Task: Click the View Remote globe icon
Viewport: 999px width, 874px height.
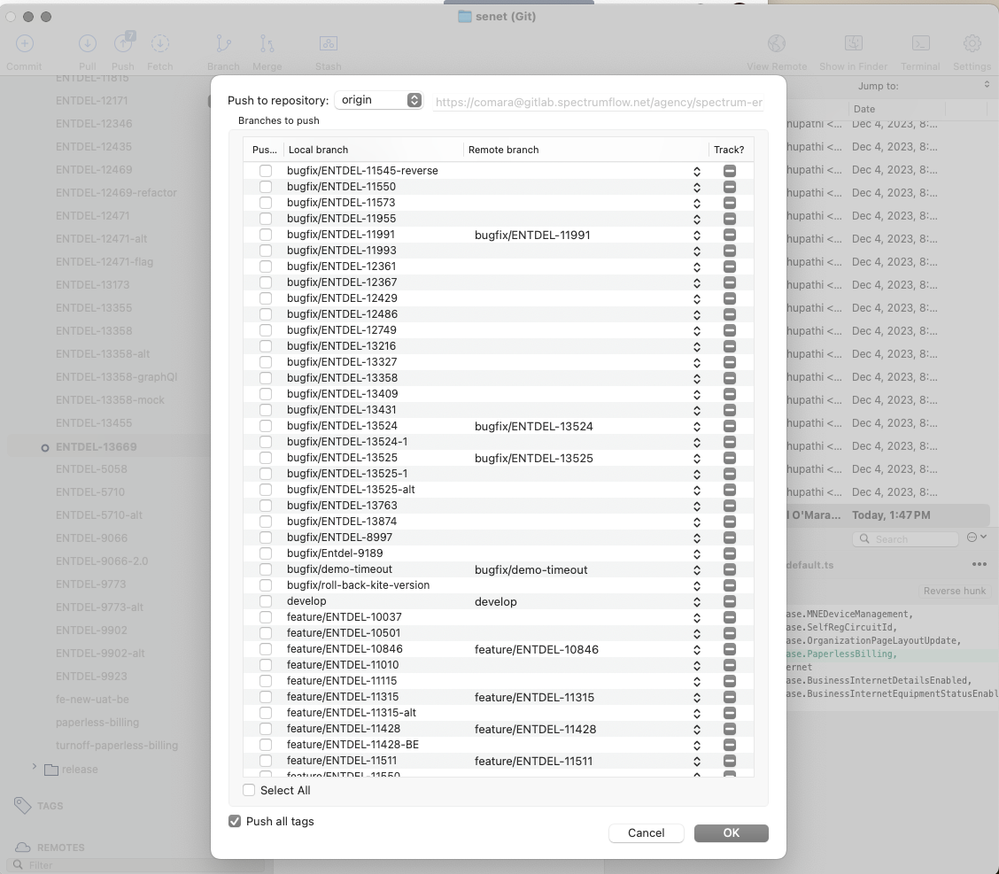Action: (x=776, y=43)
